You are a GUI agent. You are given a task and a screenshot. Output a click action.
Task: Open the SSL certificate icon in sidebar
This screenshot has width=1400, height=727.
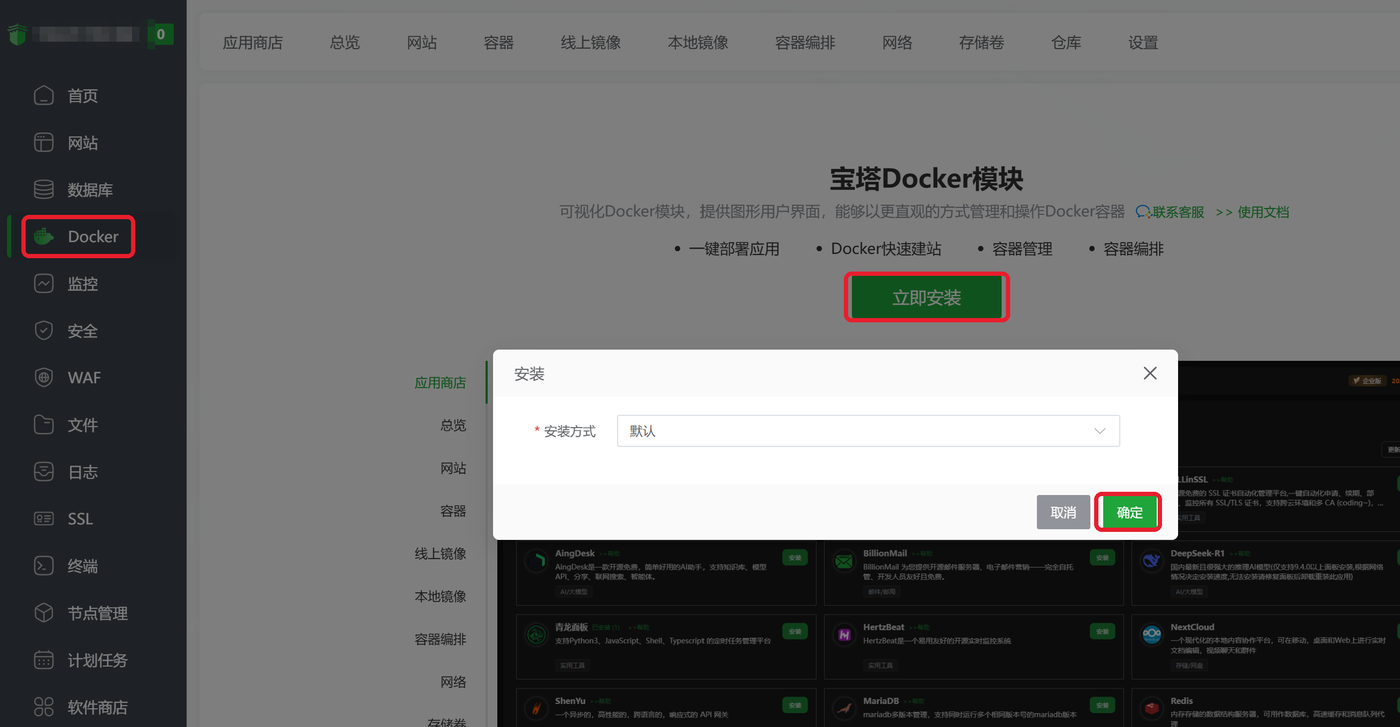pyautogui.click(x=43, y=519)
